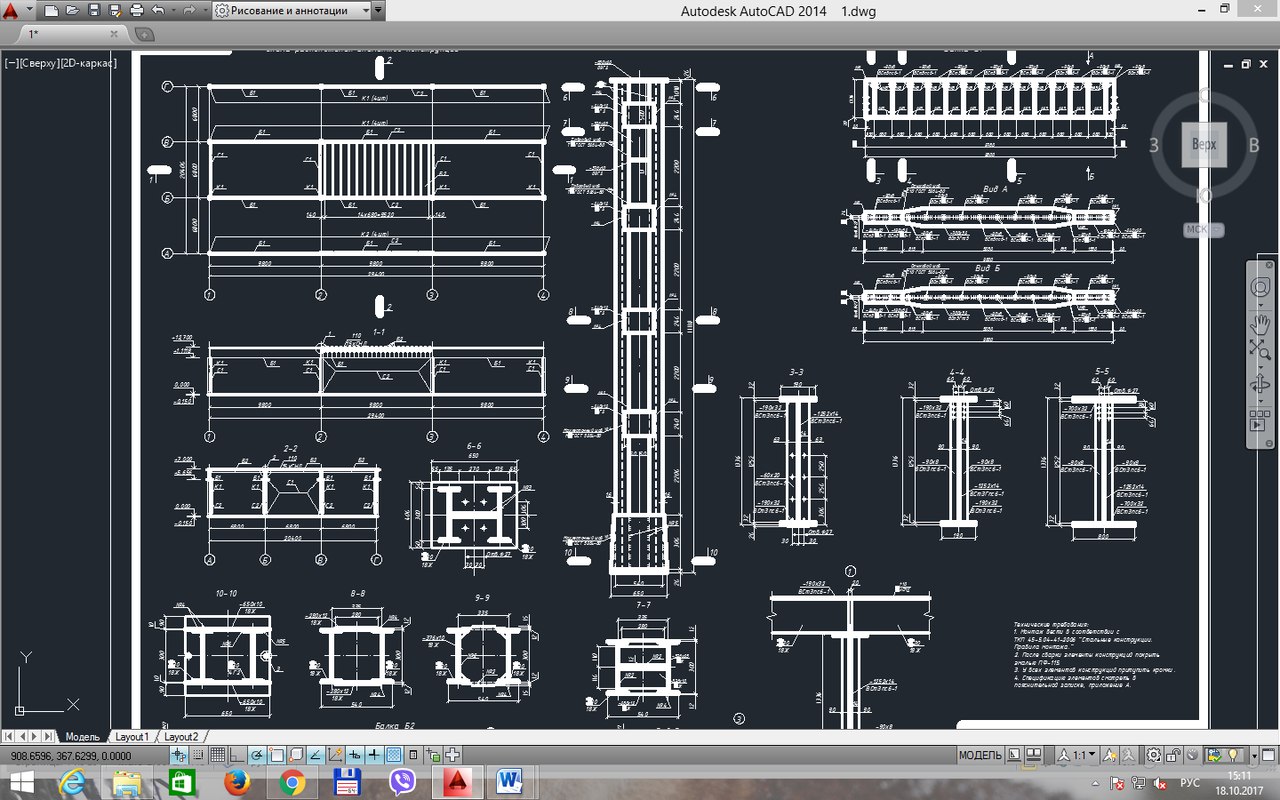Select the Pan hand tool
The height and width of the screenshot is (800, 1280).
coord(1260,322)
